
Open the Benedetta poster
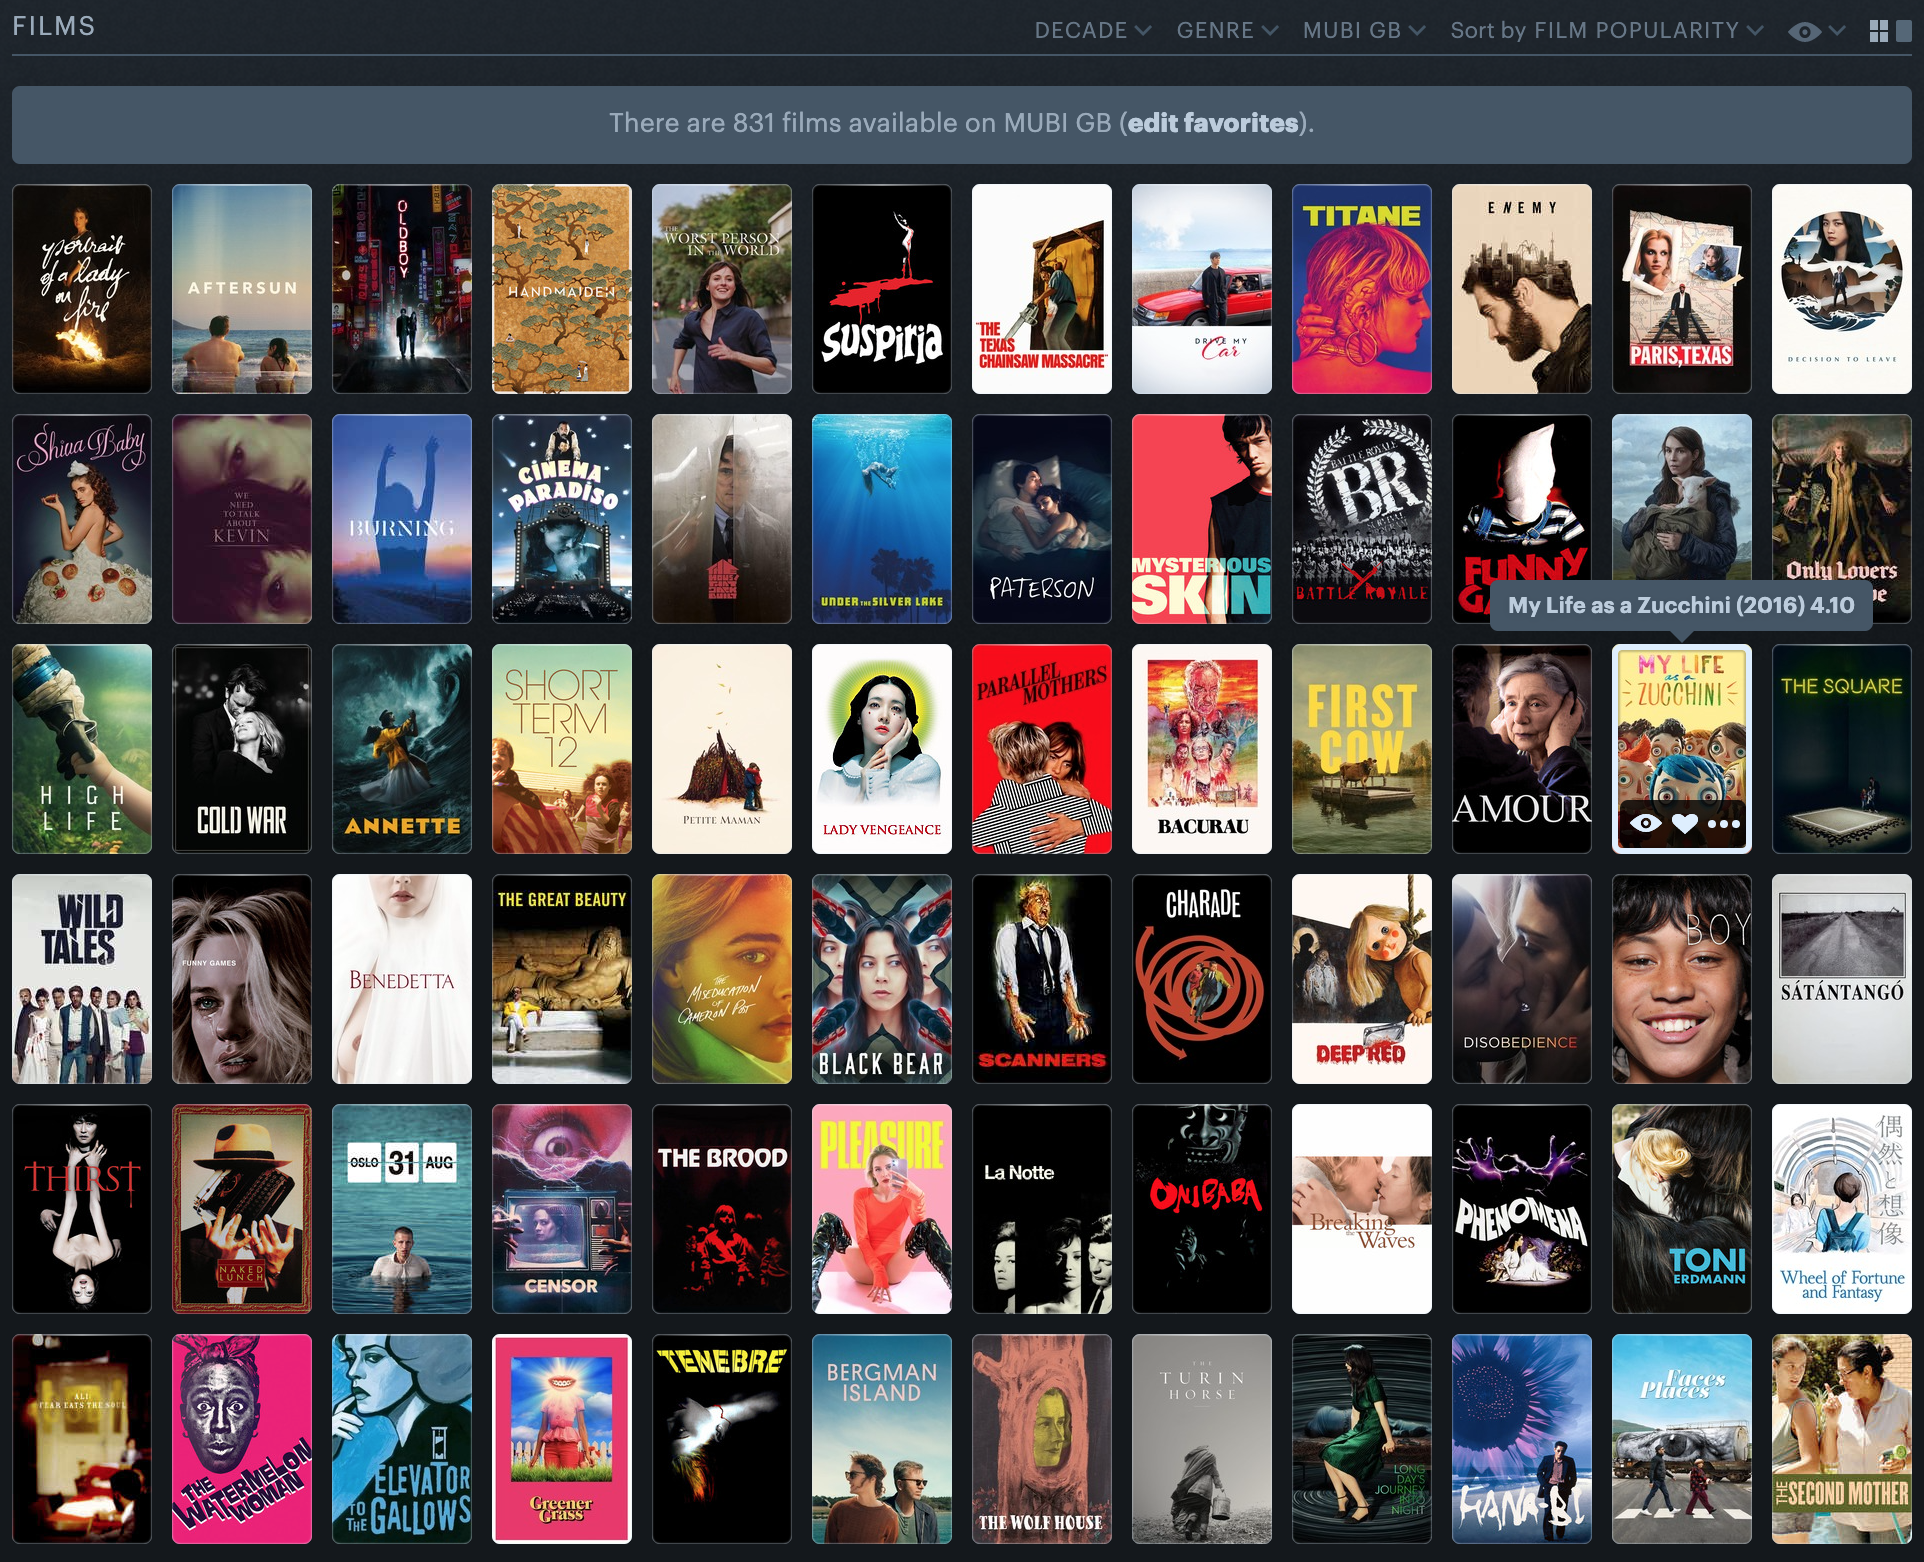(402, 979)
